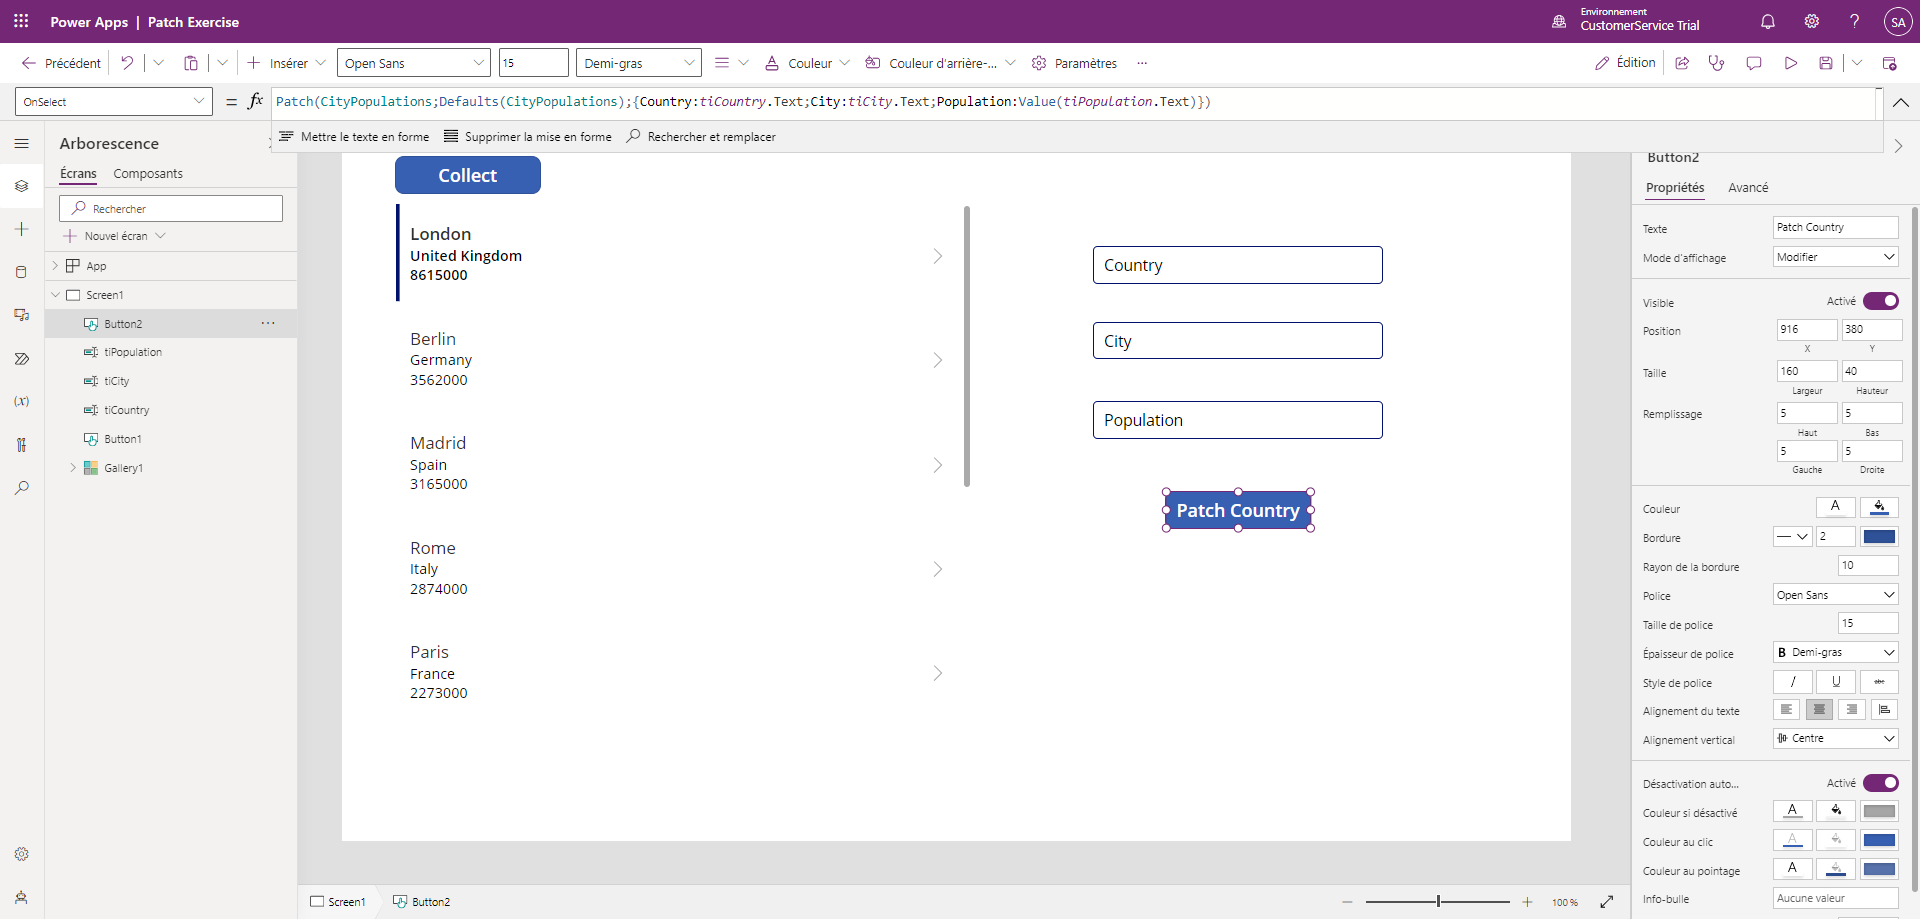Switch to the Écrans tab

point(78,174)
